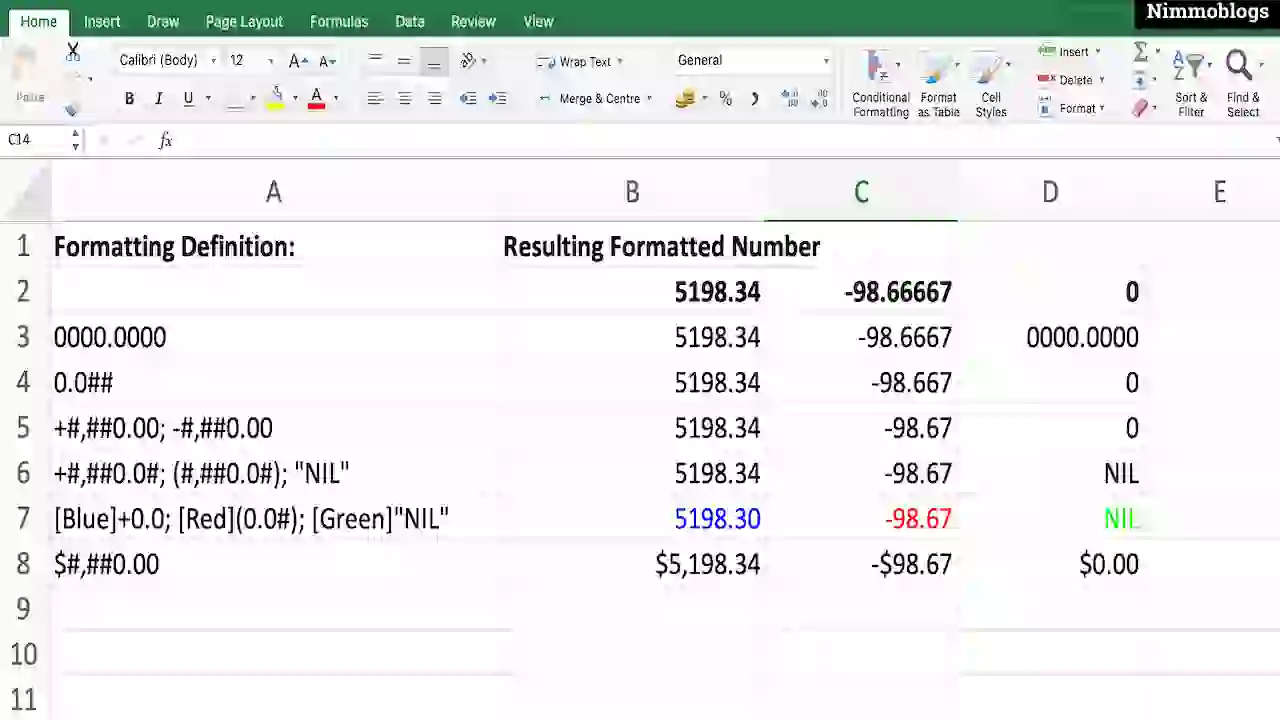Select the Italic formatting icon
Viewport: 1280px width, 720px height.
click(x=158, y=98)
